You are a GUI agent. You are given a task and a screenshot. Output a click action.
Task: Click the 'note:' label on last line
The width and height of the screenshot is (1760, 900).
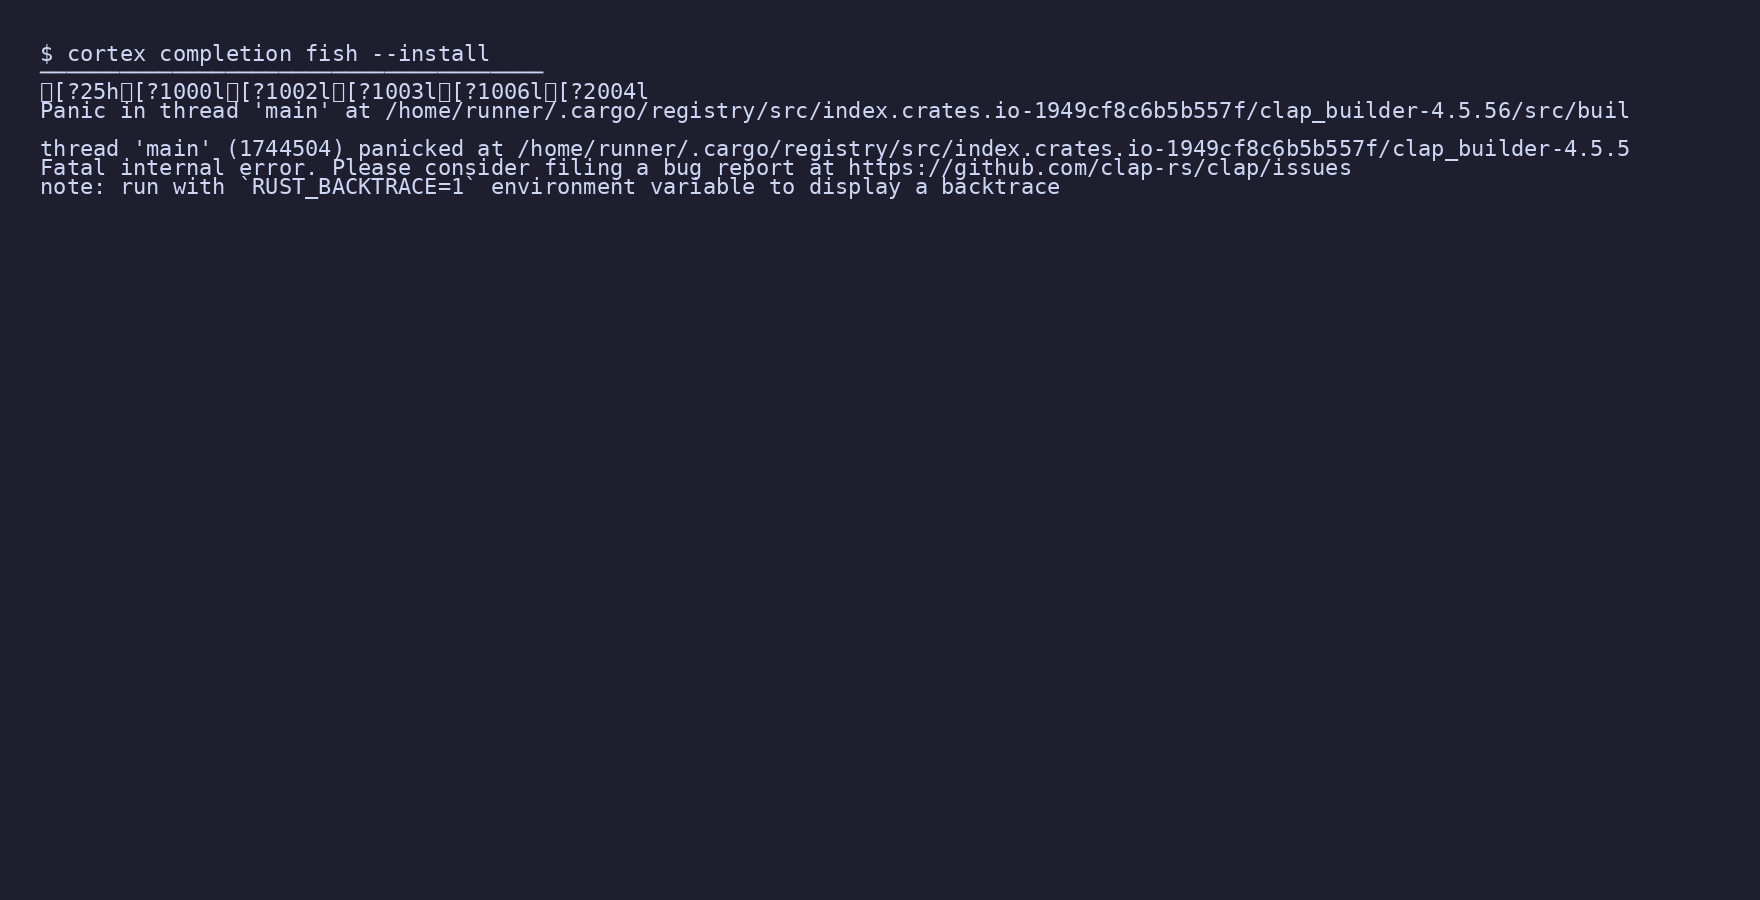pos(73,187)
